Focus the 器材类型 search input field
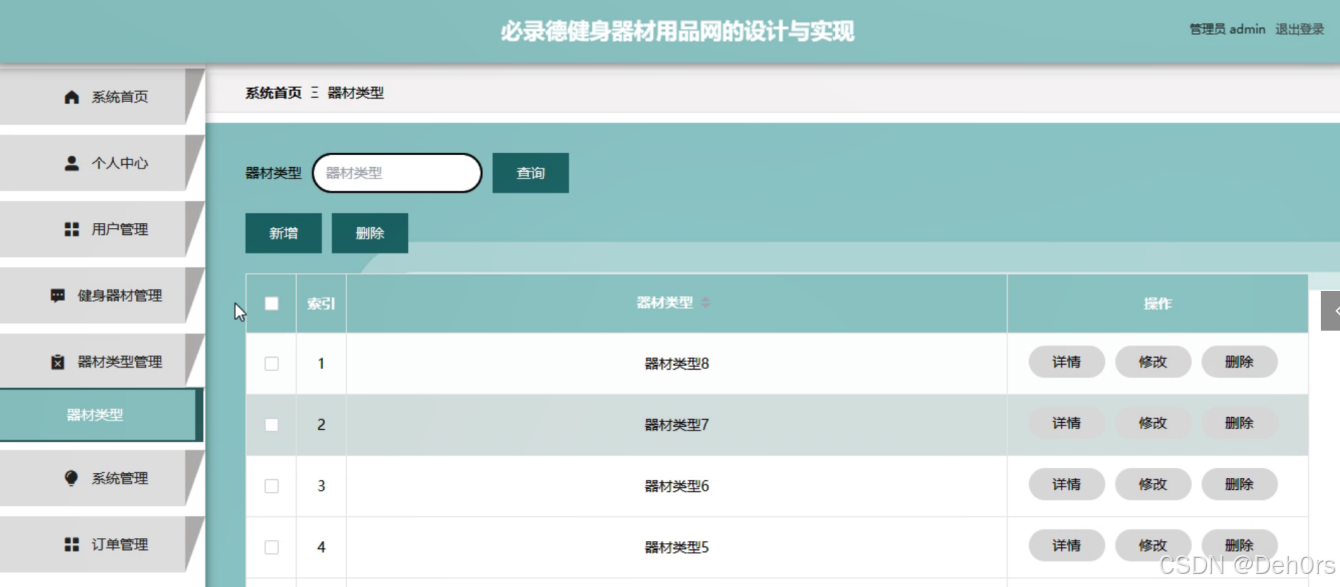 (x=397, y=173)
